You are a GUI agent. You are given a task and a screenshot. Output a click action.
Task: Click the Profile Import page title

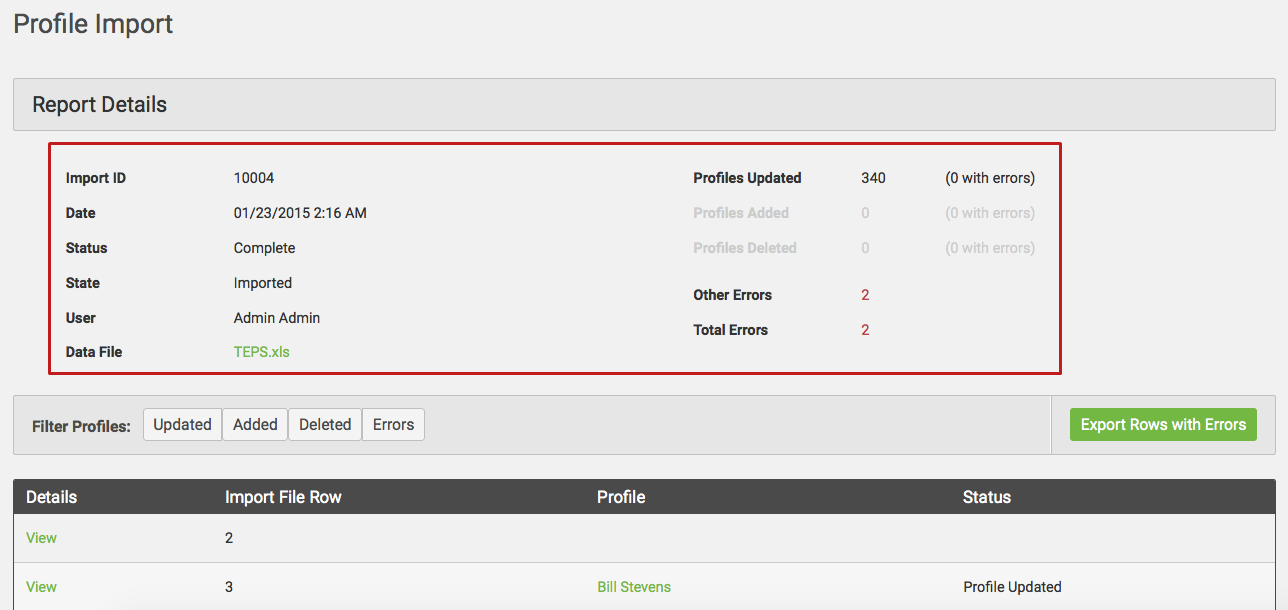[93, 24]
